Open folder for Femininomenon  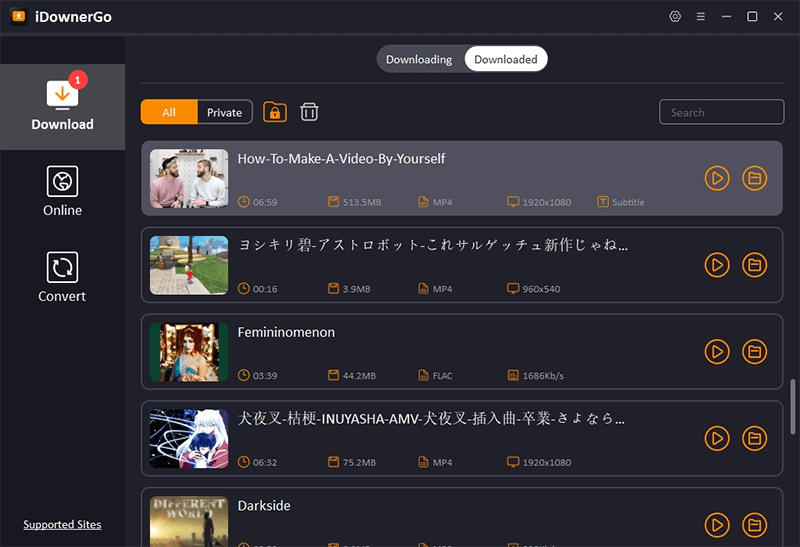tap(754, 352)
